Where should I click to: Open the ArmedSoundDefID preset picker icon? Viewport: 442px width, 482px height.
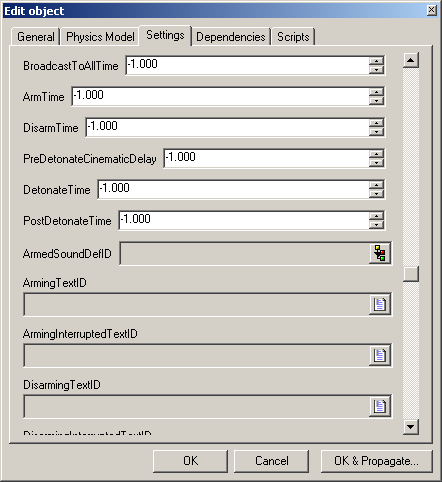point(380,253)
